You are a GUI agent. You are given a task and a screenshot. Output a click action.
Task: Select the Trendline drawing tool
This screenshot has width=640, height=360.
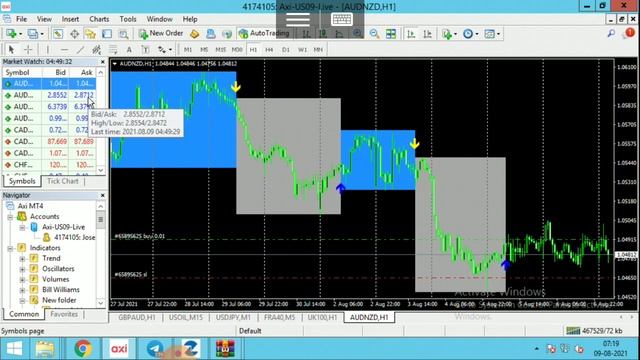(80, 49)
